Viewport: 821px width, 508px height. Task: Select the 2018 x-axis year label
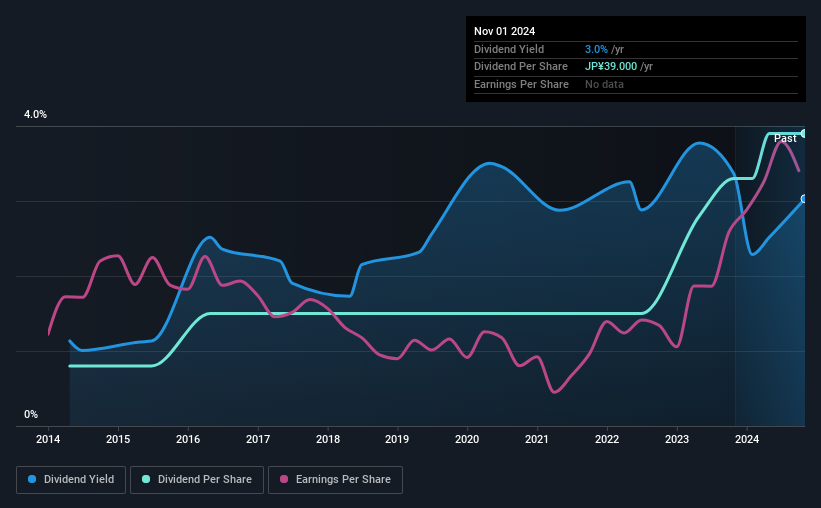coord(327,439)
